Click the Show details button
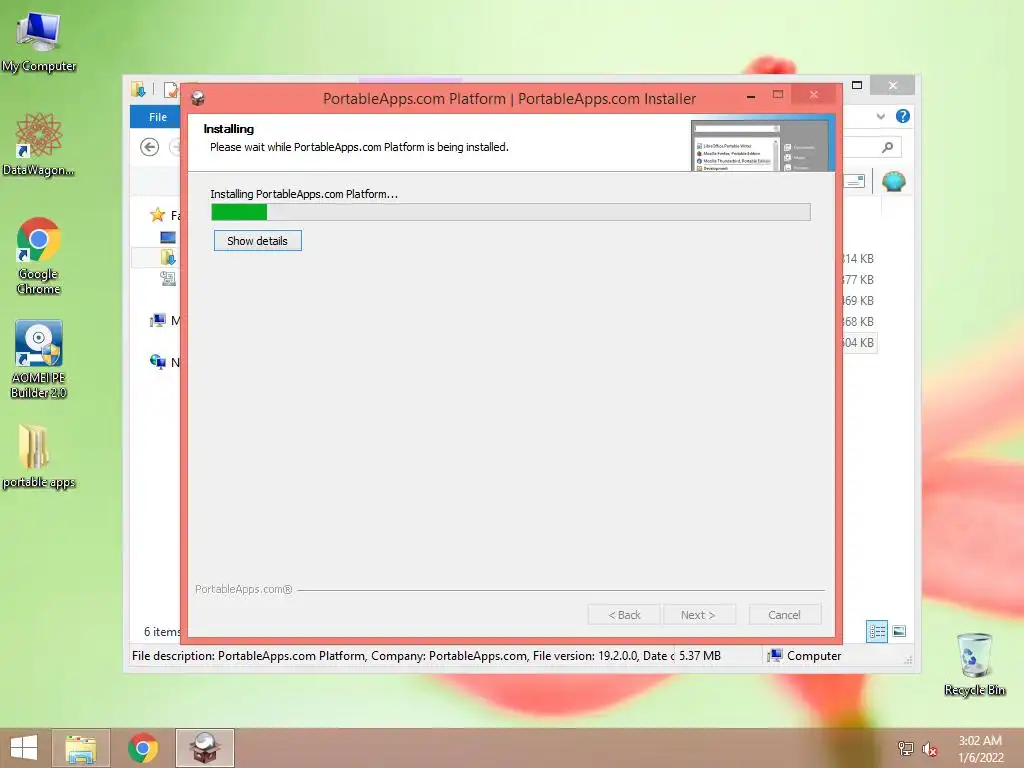 pyautogui.click(x=257, y=240)
